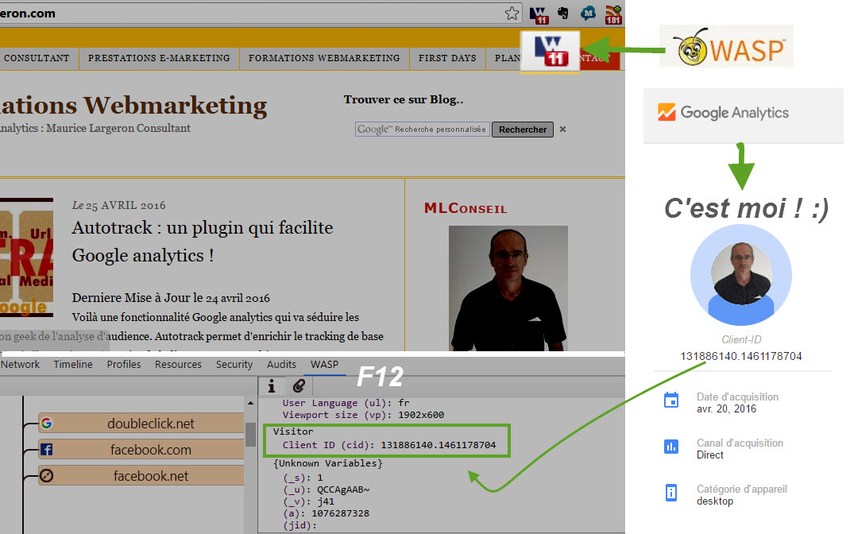Click the Rechercher button
The height and width of the screenshot is (534, 850).
[523, 130]
